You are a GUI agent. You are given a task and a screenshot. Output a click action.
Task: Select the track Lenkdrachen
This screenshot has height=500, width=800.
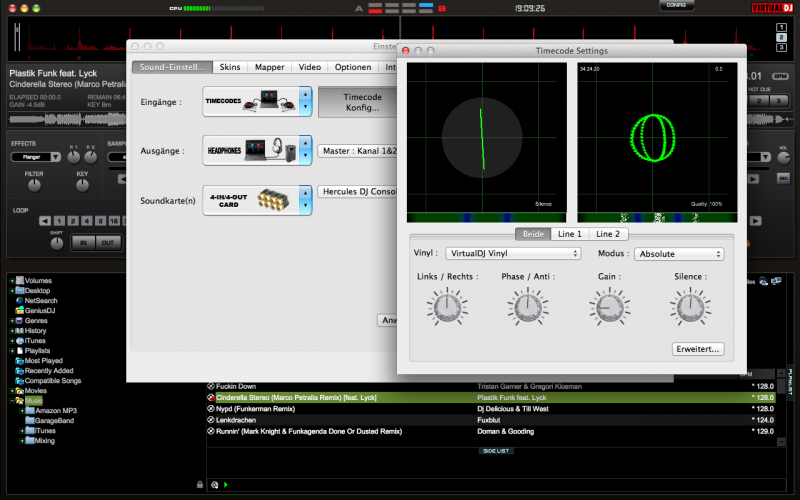coord(491,420)
